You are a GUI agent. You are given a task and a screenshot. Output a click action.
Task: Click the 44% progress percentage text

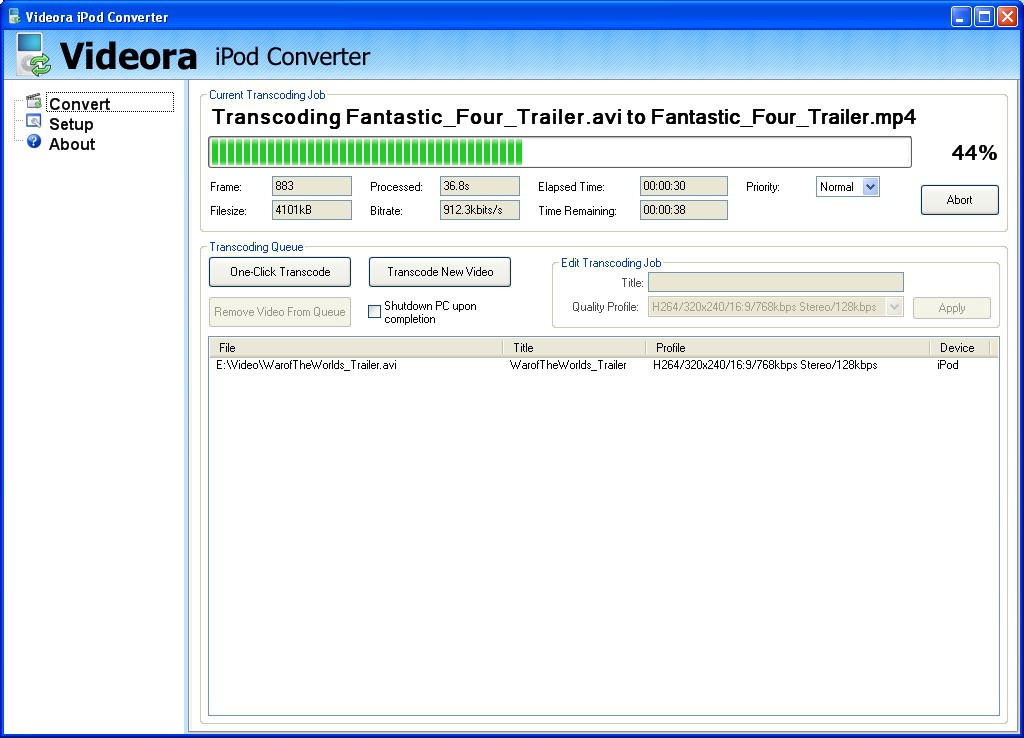tap(974, 153)
